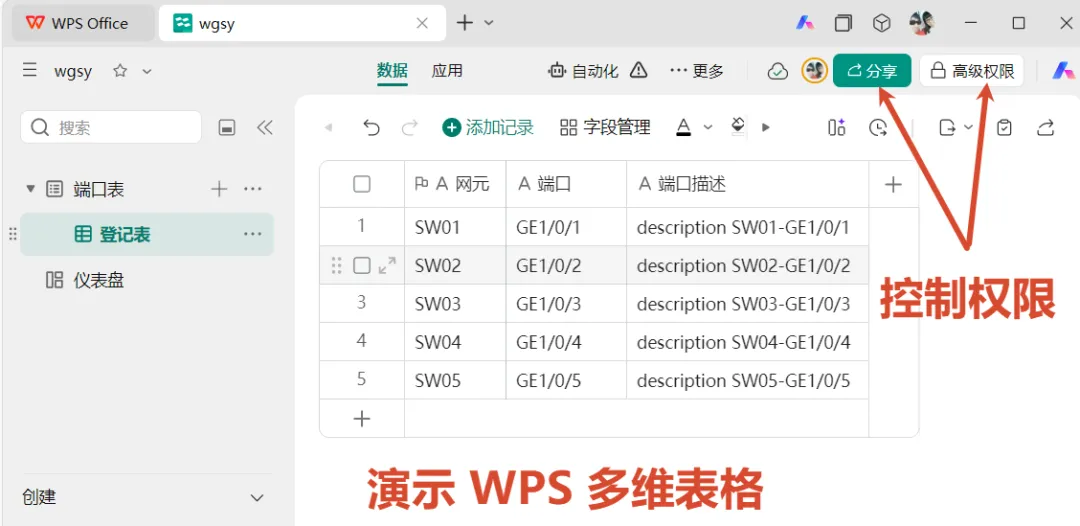
Task: Tick the checkbox on the SW02 row
Action: point(362,266)
